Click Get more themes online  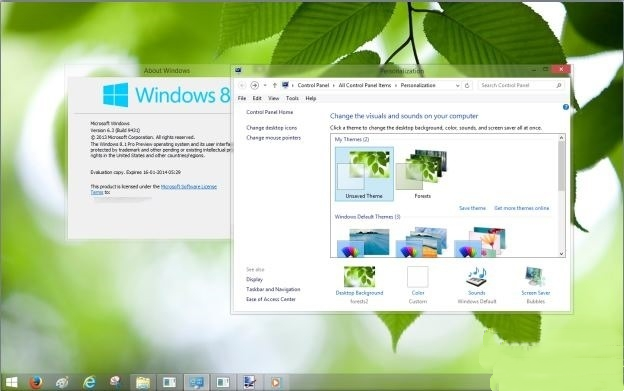[x=521, y=208]
